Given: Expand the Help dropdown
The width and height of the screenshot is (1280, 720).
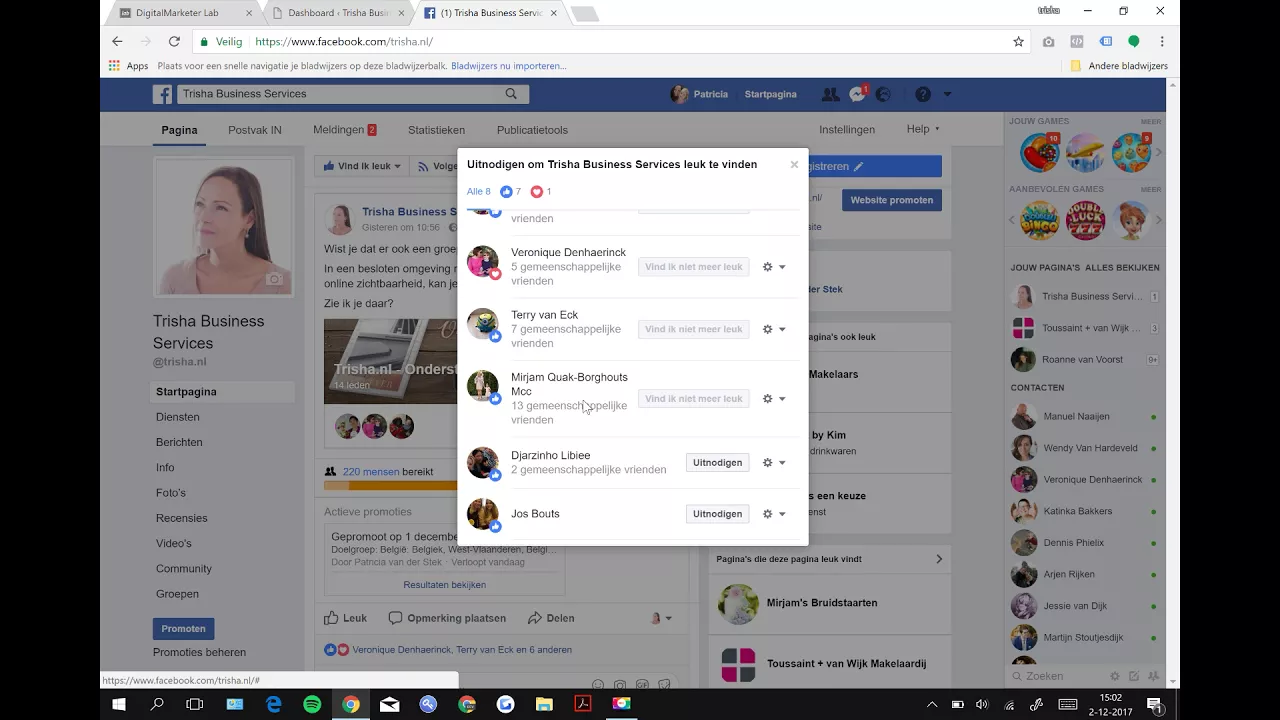Looking at the screenshot, I should (922, 129).
